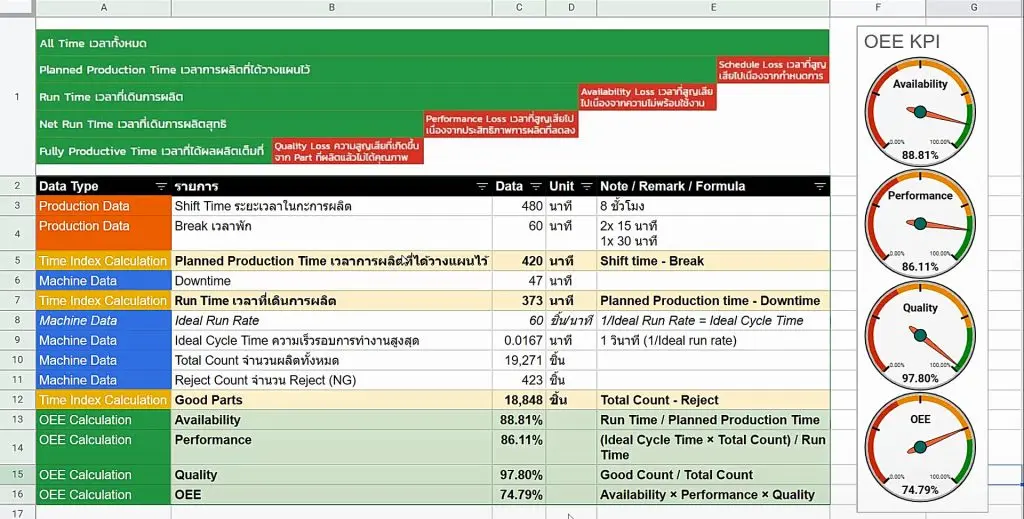Select the 'Total Count - Reject' formula cell

click(x=713, y=400)
